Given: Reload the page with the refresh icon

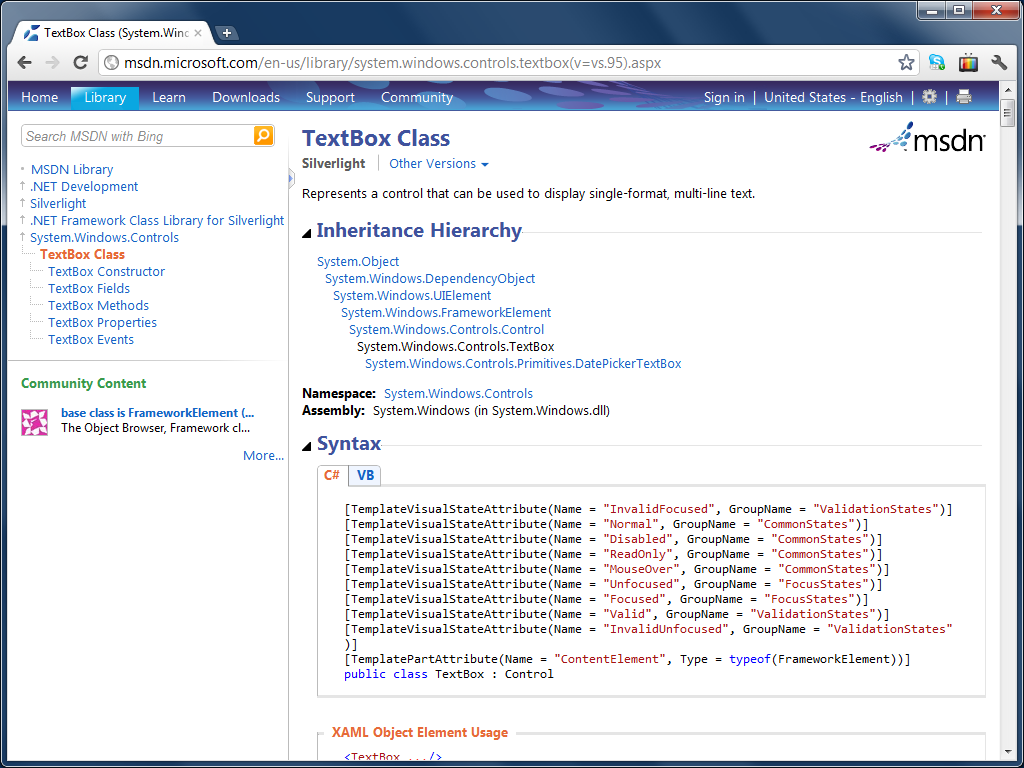Looking at the screenshot, I should [x=81, y=62].
